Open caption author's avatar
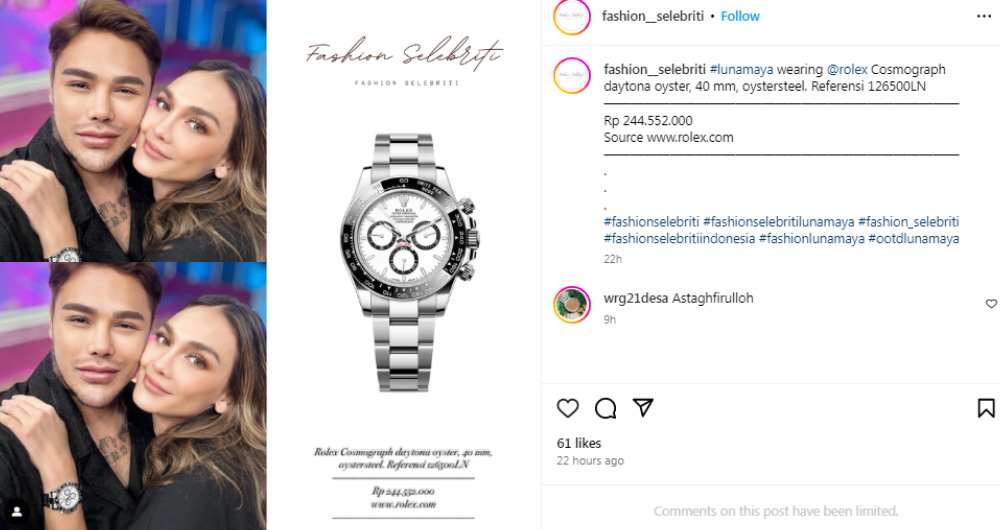 pos(572,75)
